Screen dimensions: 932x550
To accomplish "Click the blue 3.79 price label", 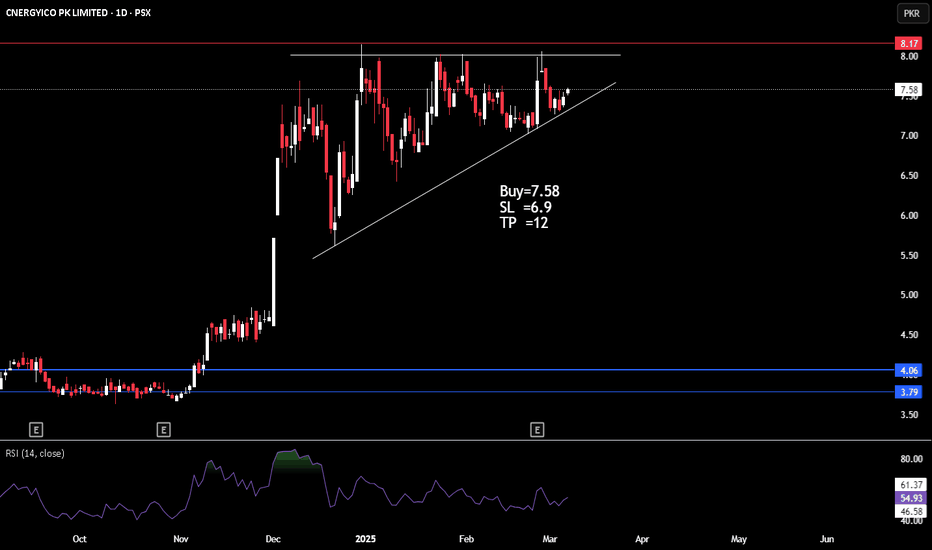I will [909, 392].
